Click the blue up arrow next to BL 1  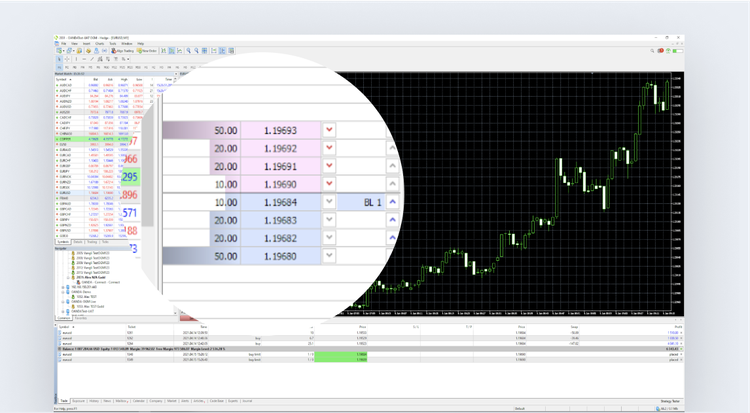(x=392, y=202)
